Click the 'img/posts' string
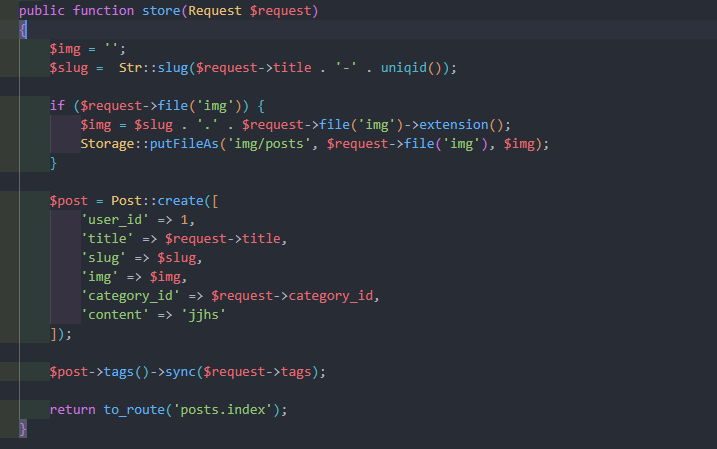Screen dimensions: 717x449 [x=269, y=144]
